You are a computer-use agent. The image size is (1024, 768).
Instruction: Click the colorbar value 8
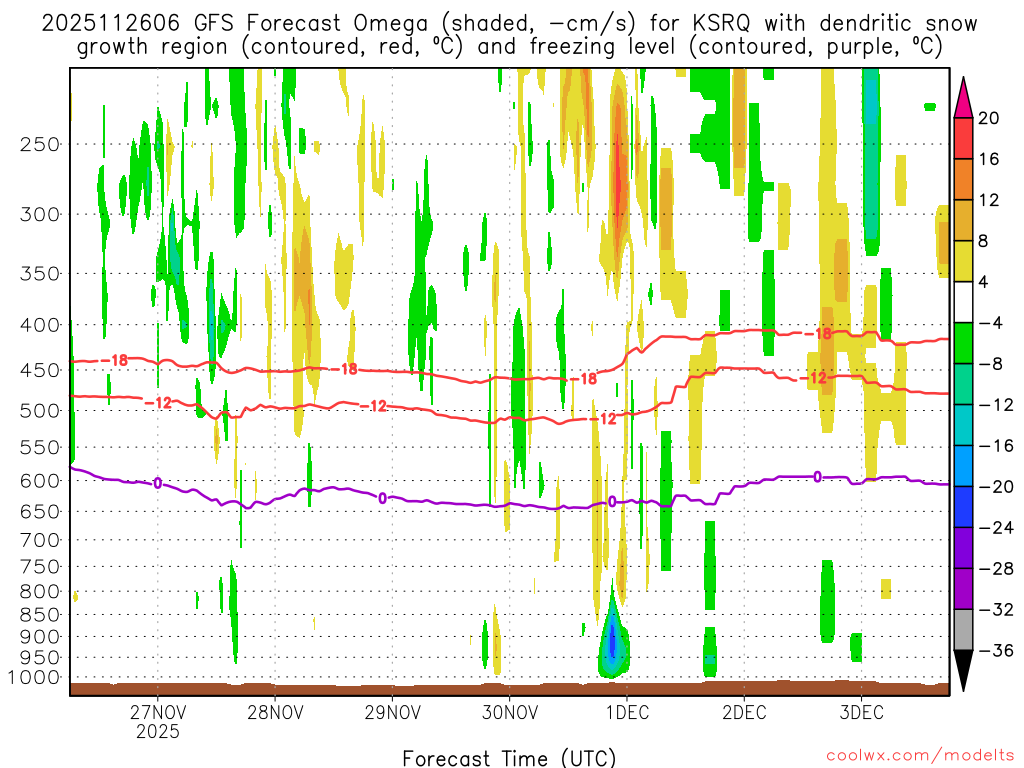[x=984, y=241]
